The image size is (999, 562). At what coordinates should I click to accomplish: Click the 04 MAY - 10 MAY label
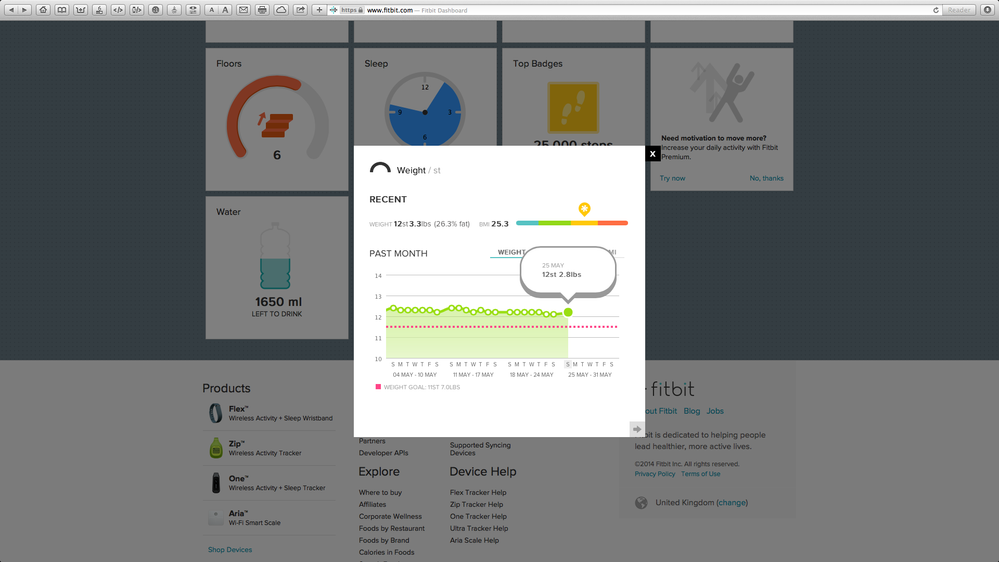pos(415,375)
